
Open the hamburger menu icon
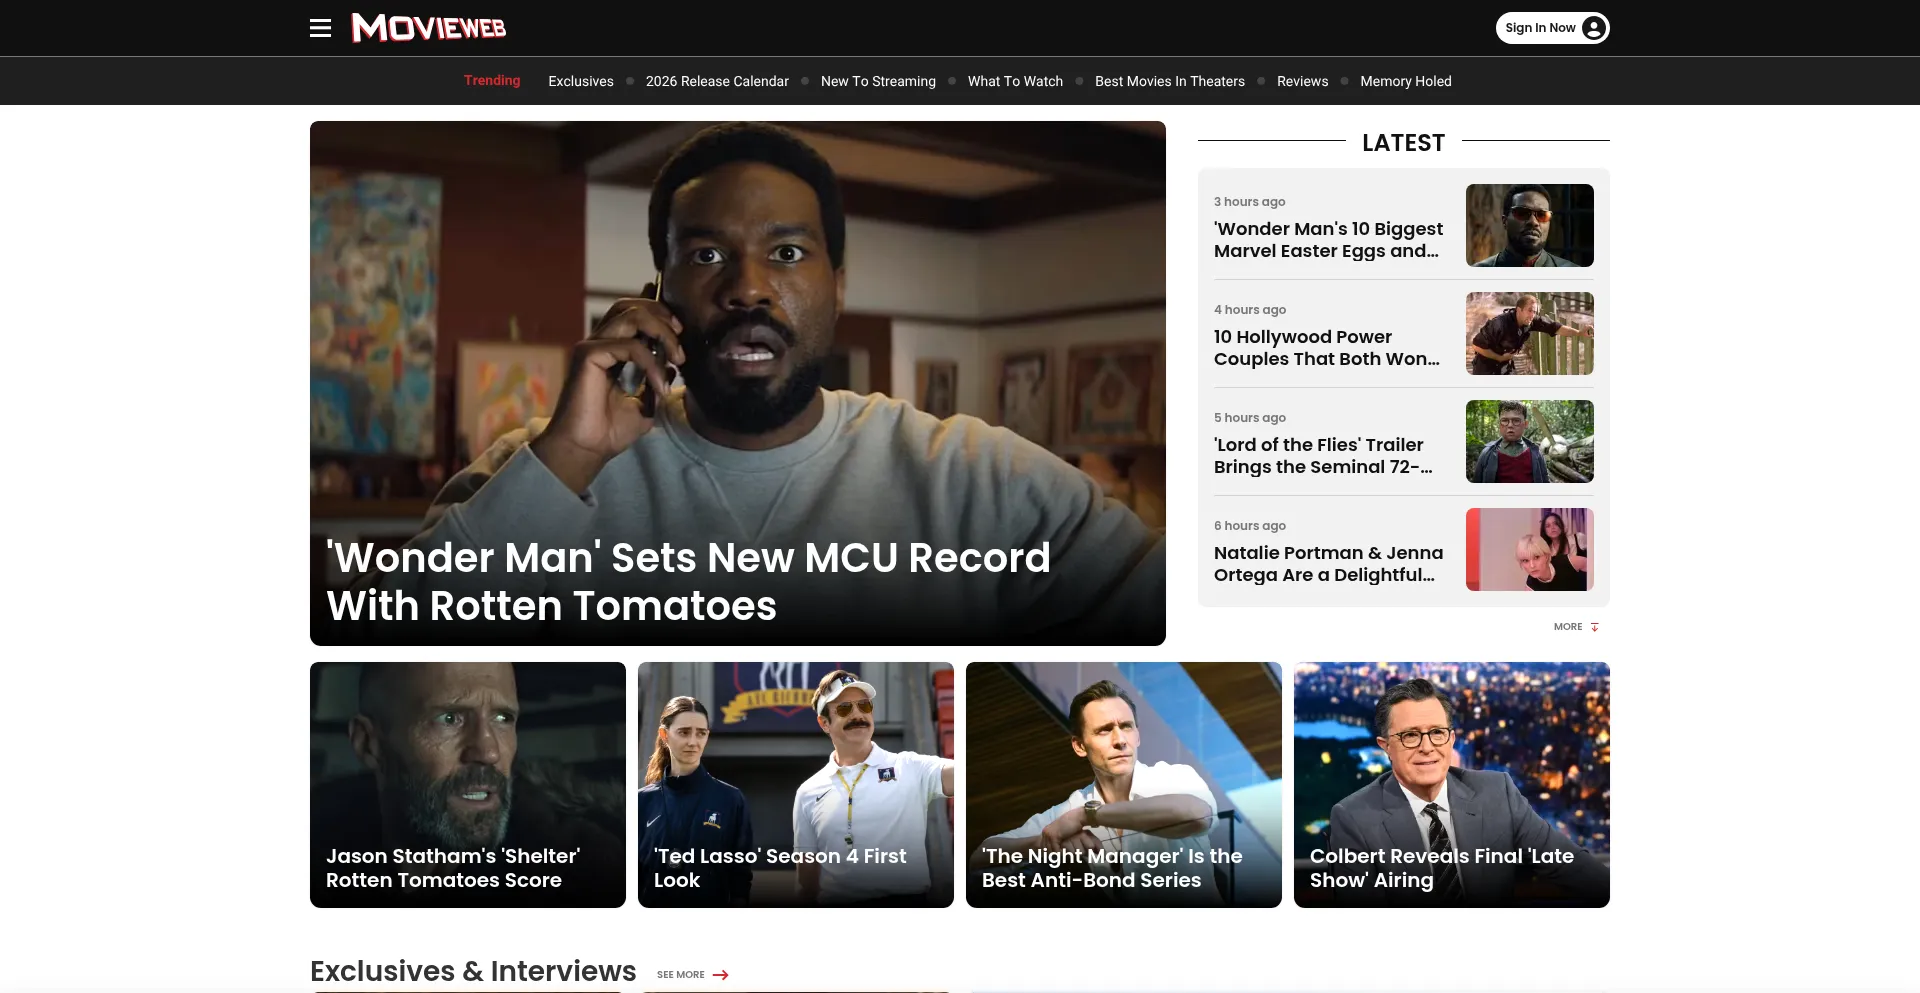point(320,28)
